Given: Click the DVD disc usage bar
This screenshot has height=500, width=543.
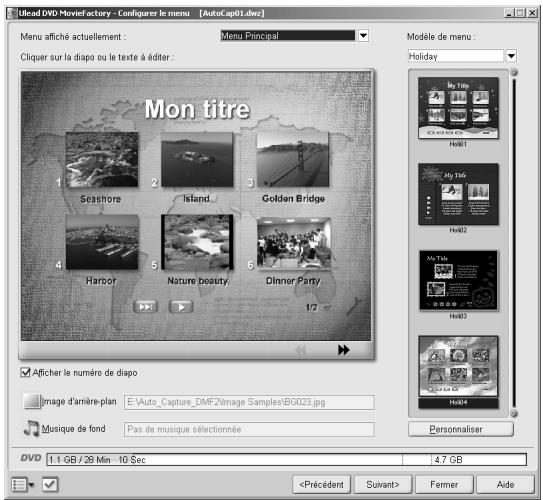Looking at the screenshot, I should 287,459.
